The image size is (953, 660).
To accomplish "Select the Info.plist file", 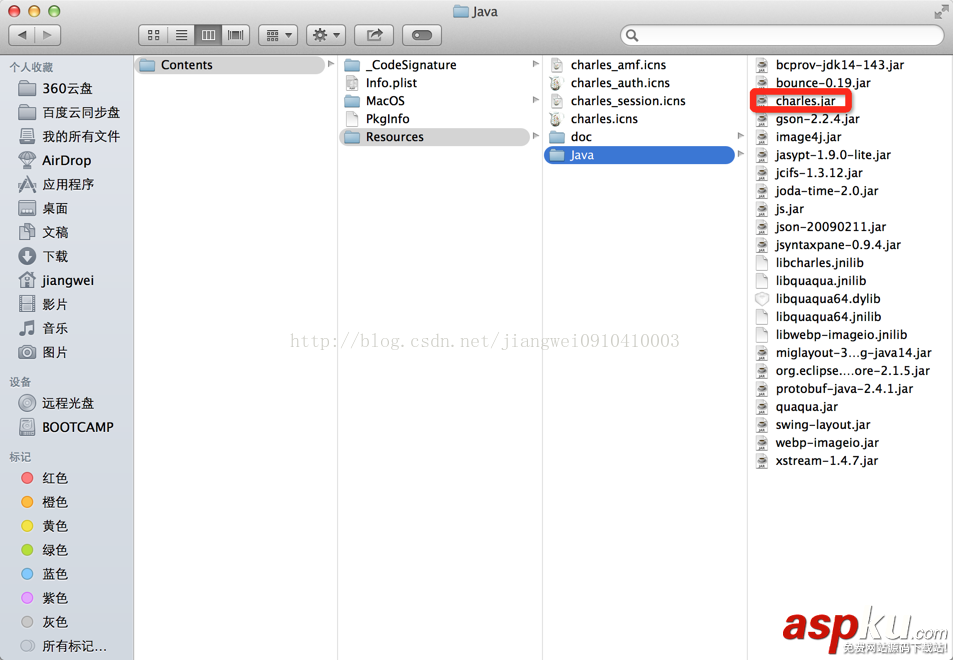I will (x=435, y=83).
